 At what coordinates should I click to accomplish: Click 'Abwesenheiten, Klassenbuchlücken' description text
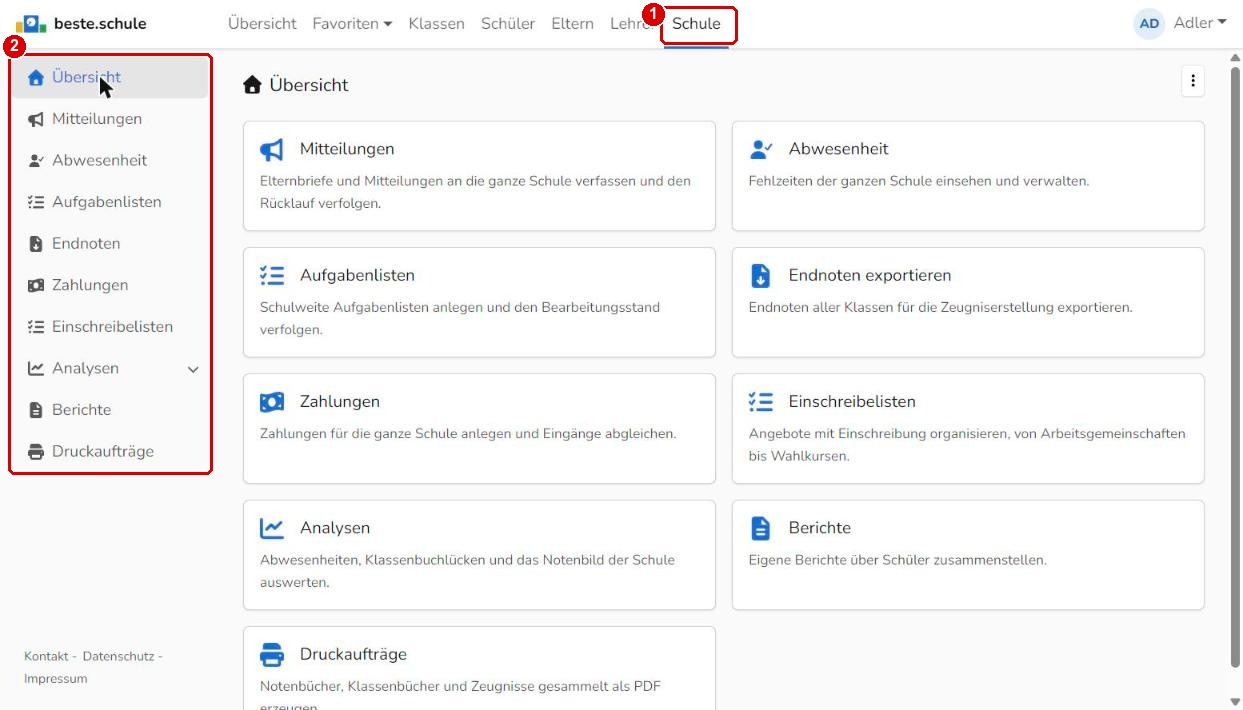tap(467, 570)
